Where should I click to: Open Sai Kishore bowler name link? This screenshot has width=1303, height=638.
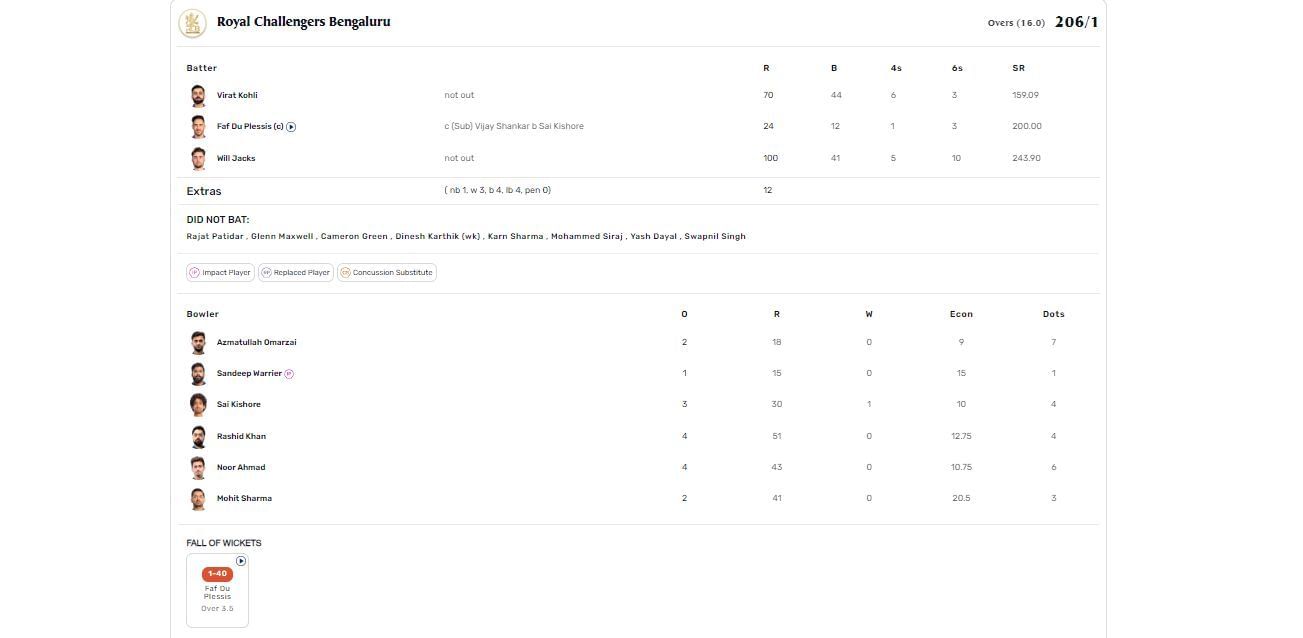pyautogui.click(x=239, y=405)
